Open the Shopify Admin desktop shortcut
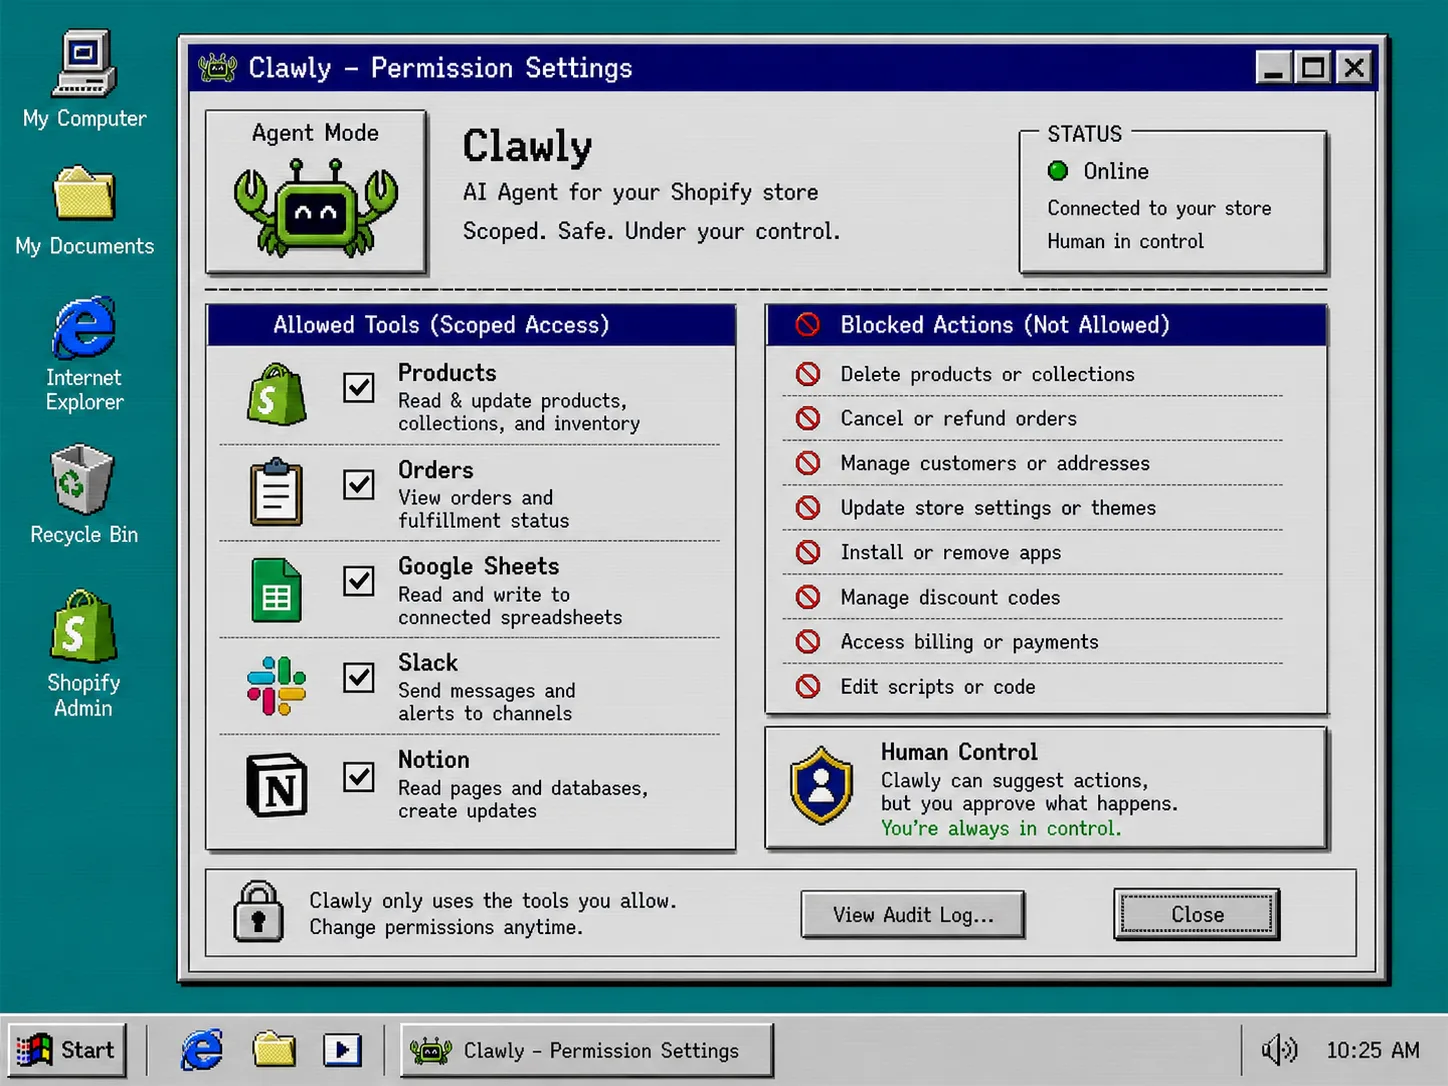1448x1086 pixels. (x=84, y=653)
